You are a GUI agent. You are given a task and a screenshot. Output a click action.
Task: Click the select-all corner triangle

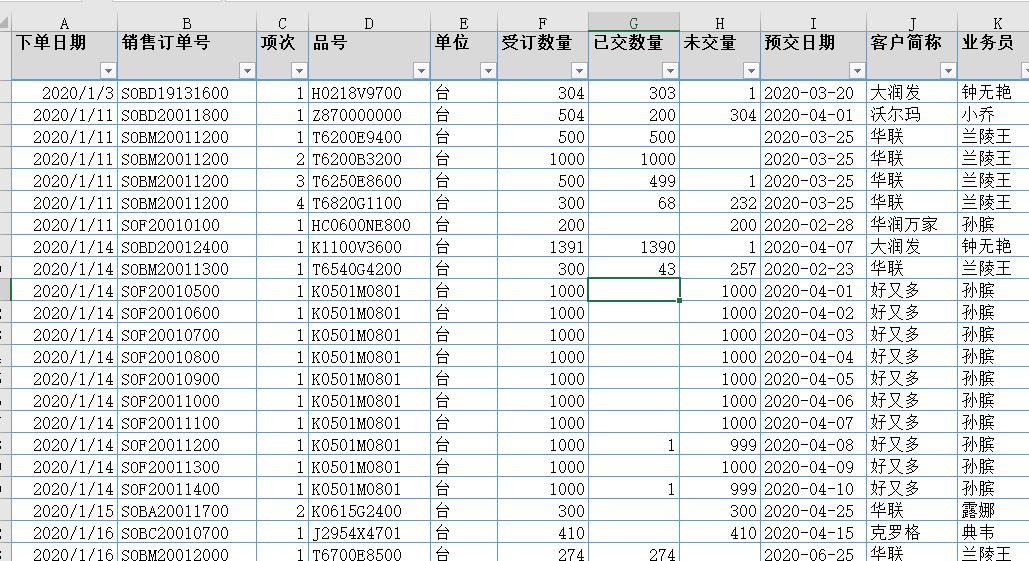pos(5,24)
